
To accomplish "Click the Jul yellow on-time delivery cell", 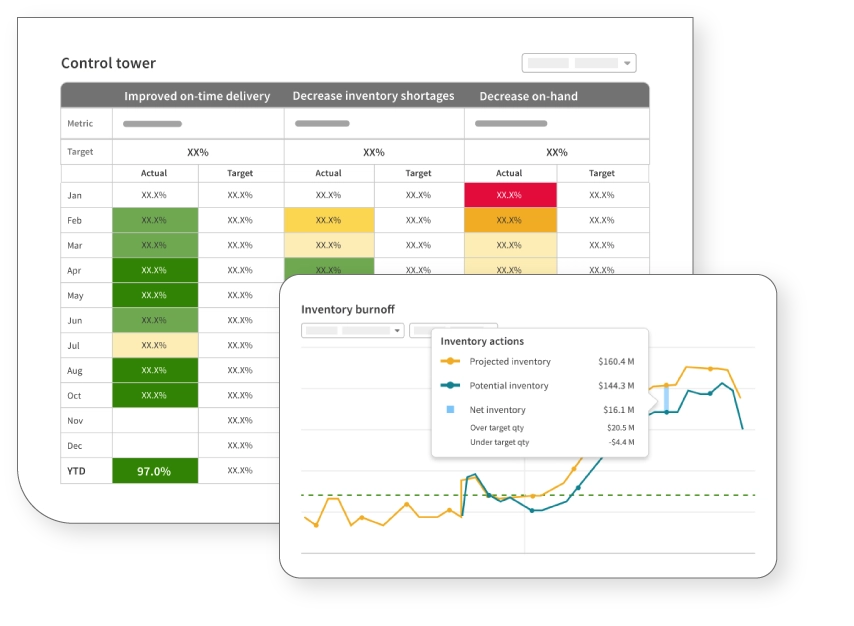I will pyautogui.click(x=155, y=345).
